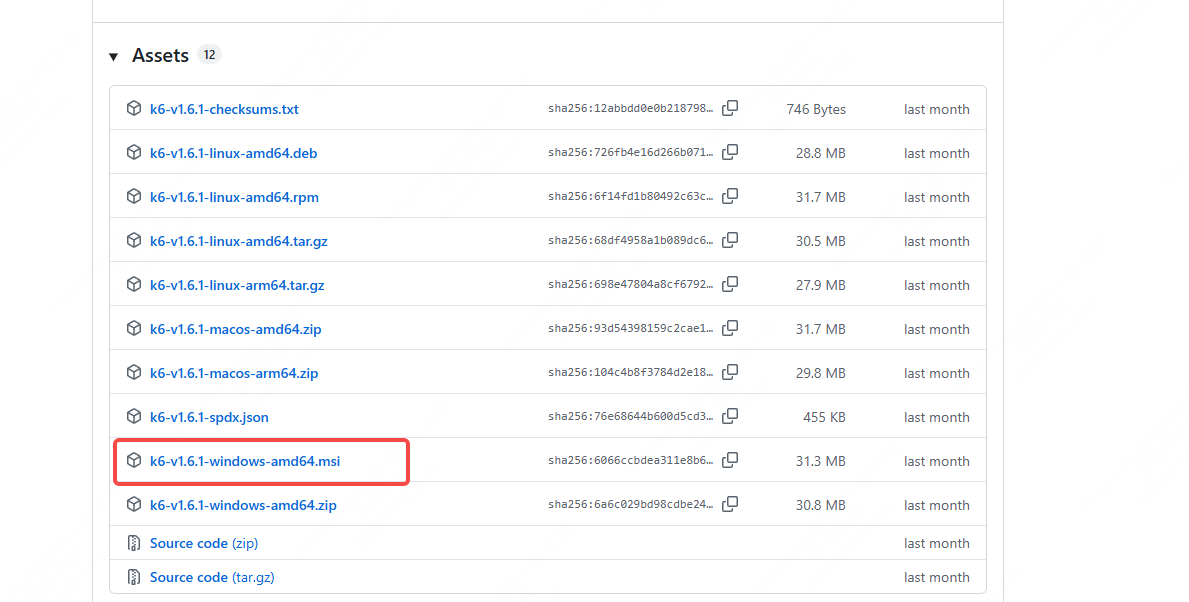This screenshot has width=1189, height=602.
Task: Click package icon beside windows-amd64.zip
Action: point(134,504)
